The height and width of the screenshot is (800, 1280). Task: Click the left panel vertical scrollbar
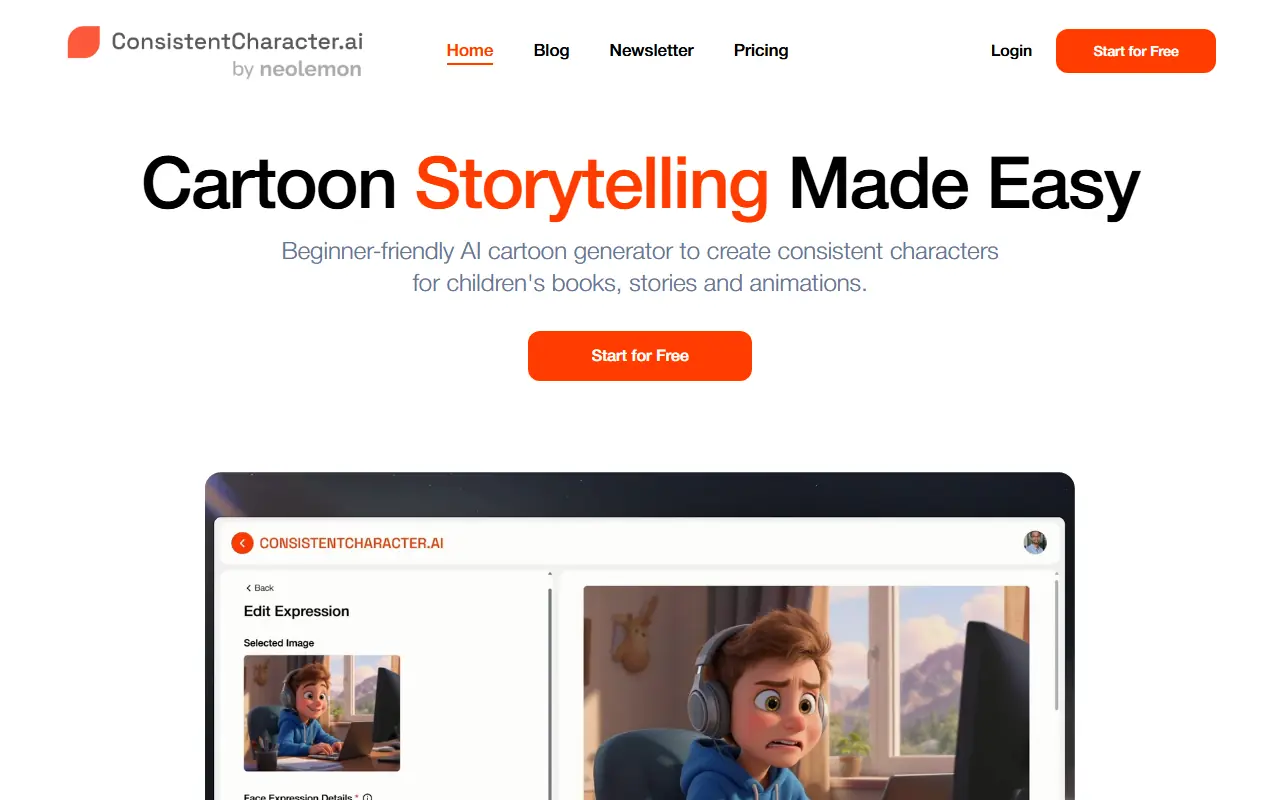tap(549, 690)
